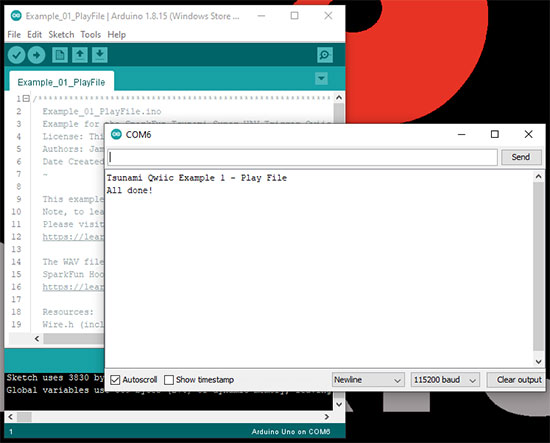
Task: Disable the Autoscroll checkbox
Action: 115,380
